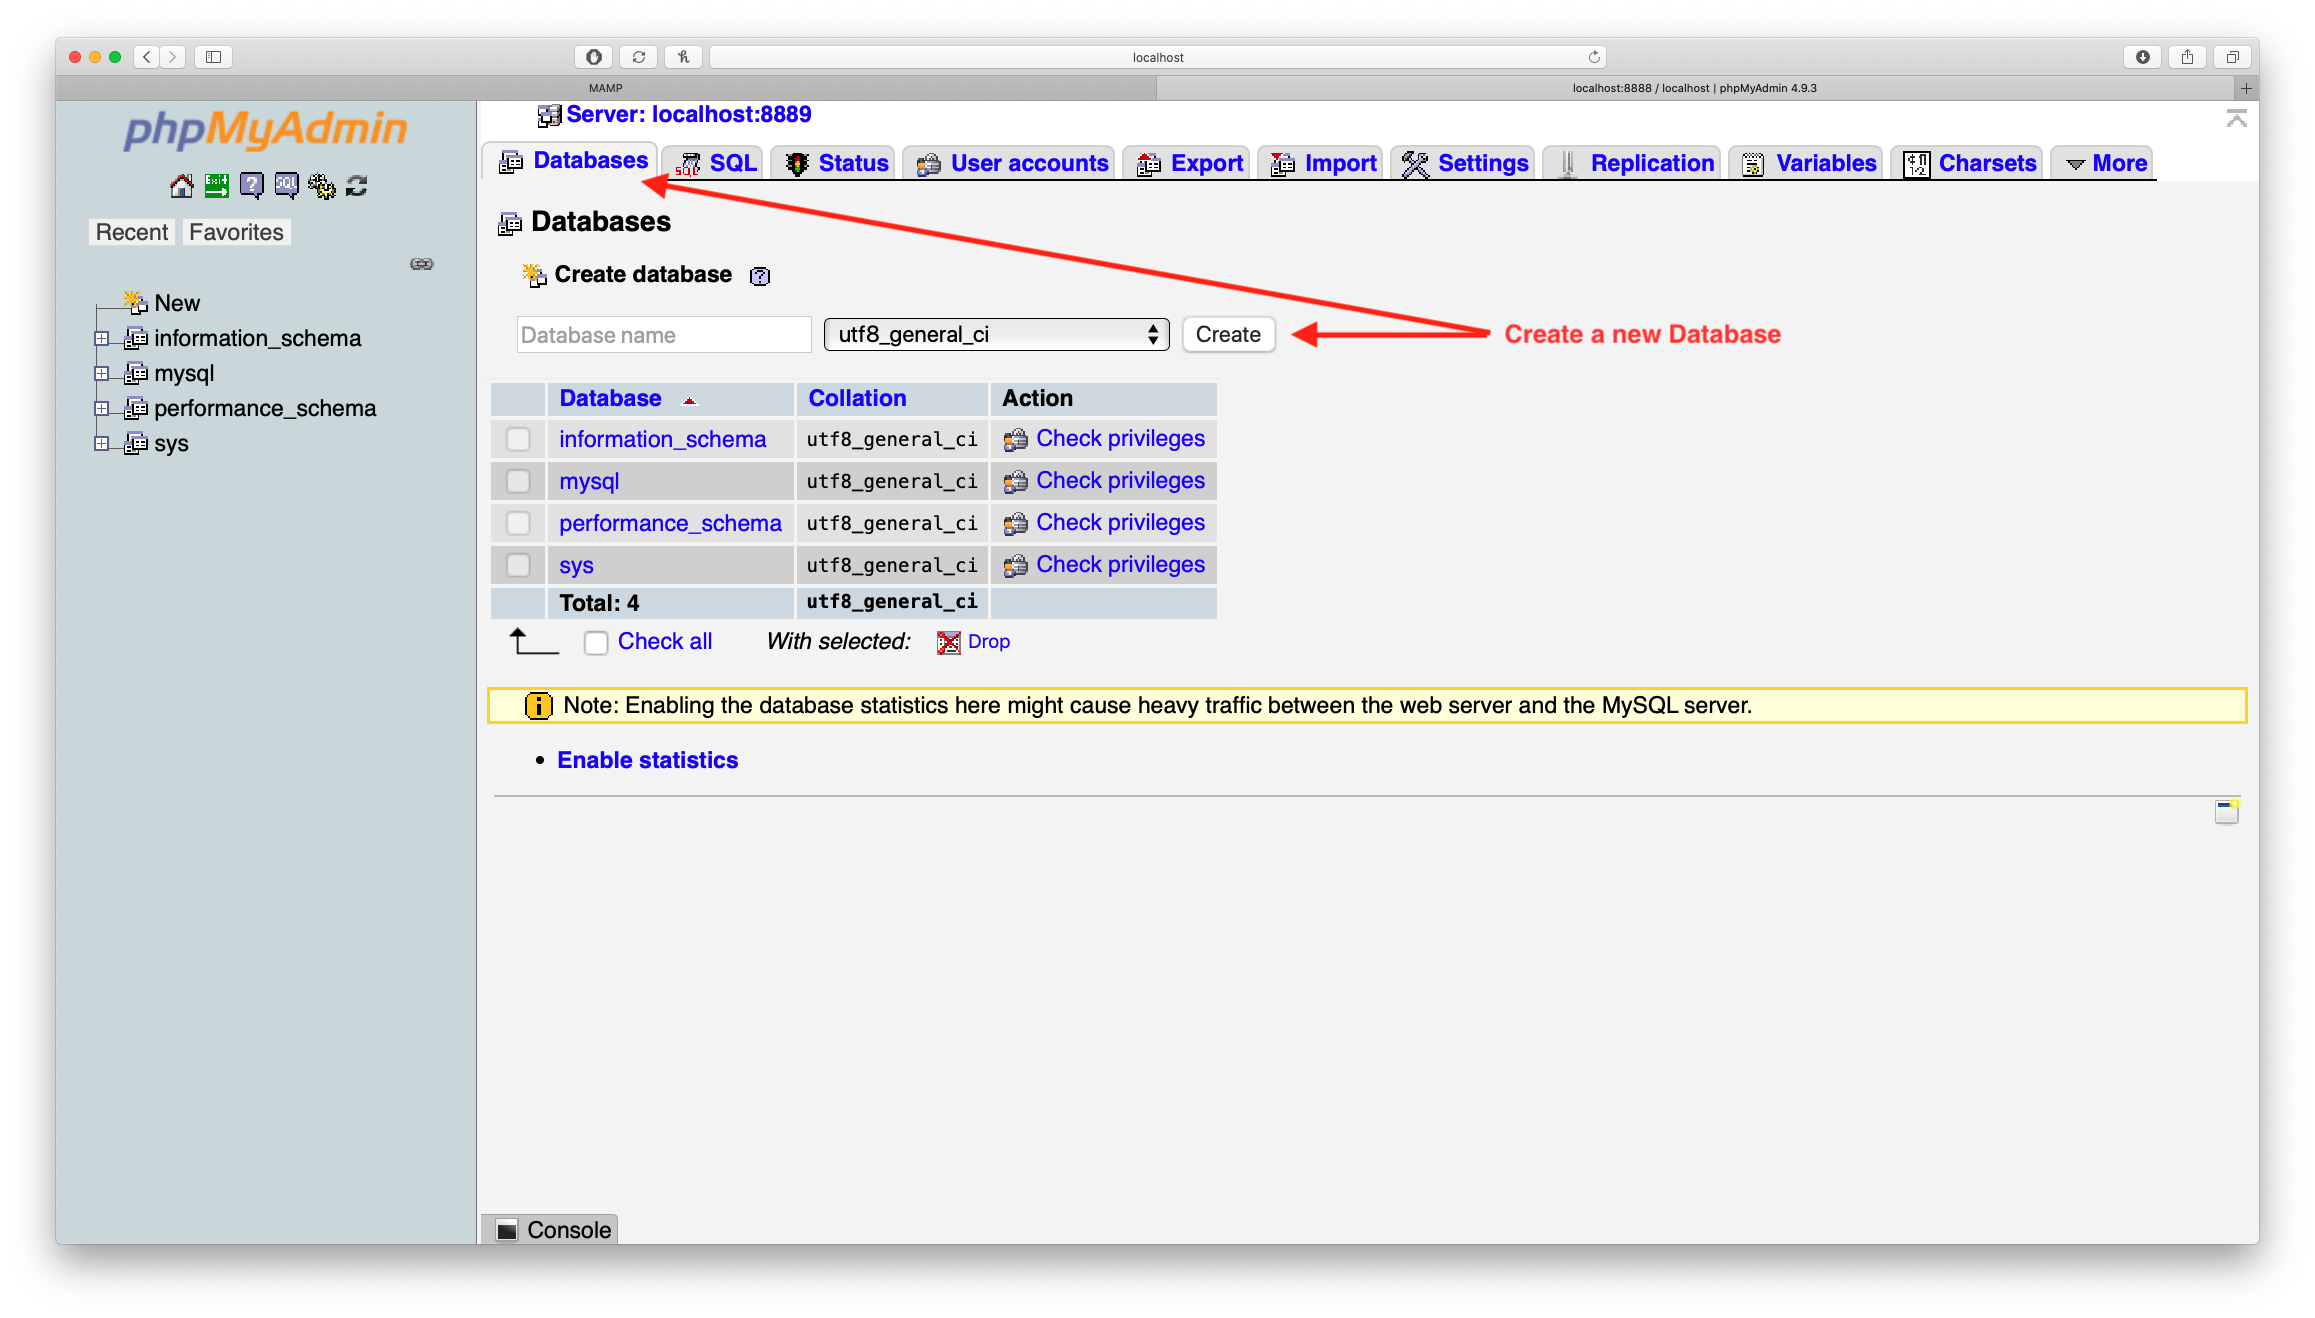Switch to the MAMP browser tab
Viewport: 2315px width, 1318px height.
coord(606,88)
